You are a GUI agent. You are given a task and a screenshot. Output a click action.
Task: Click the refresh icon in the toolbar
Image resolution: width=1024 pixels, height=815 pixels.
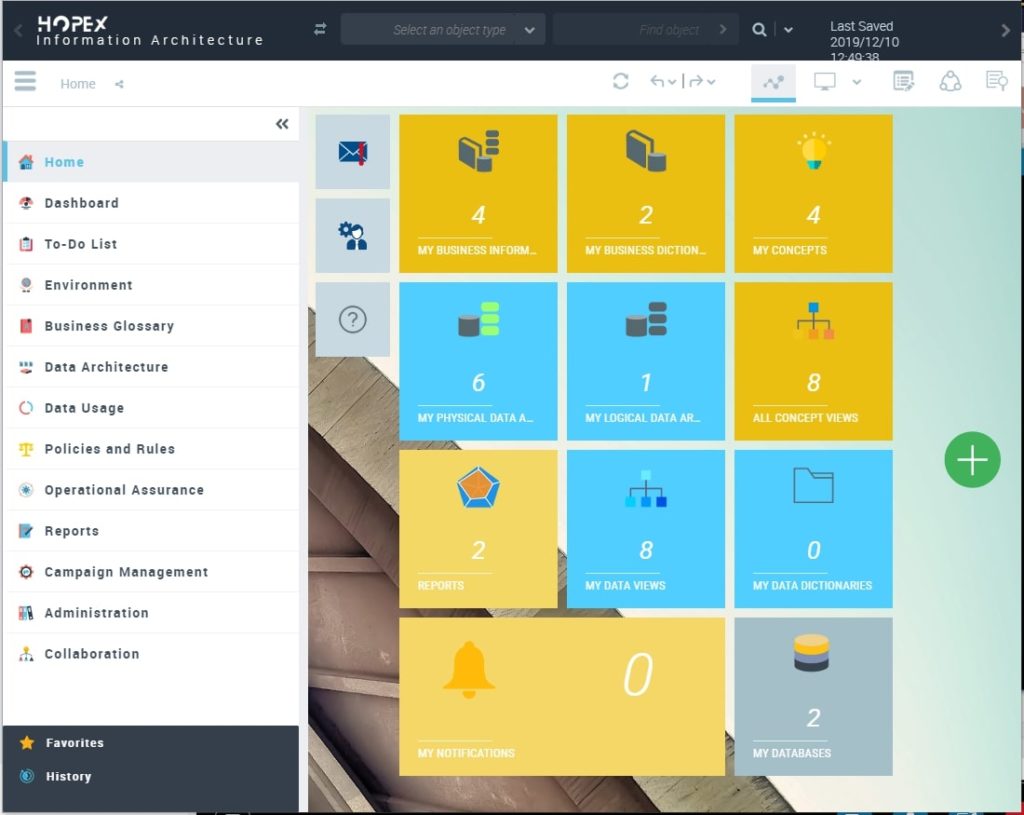pyautogui.click(x=620, y=82)
